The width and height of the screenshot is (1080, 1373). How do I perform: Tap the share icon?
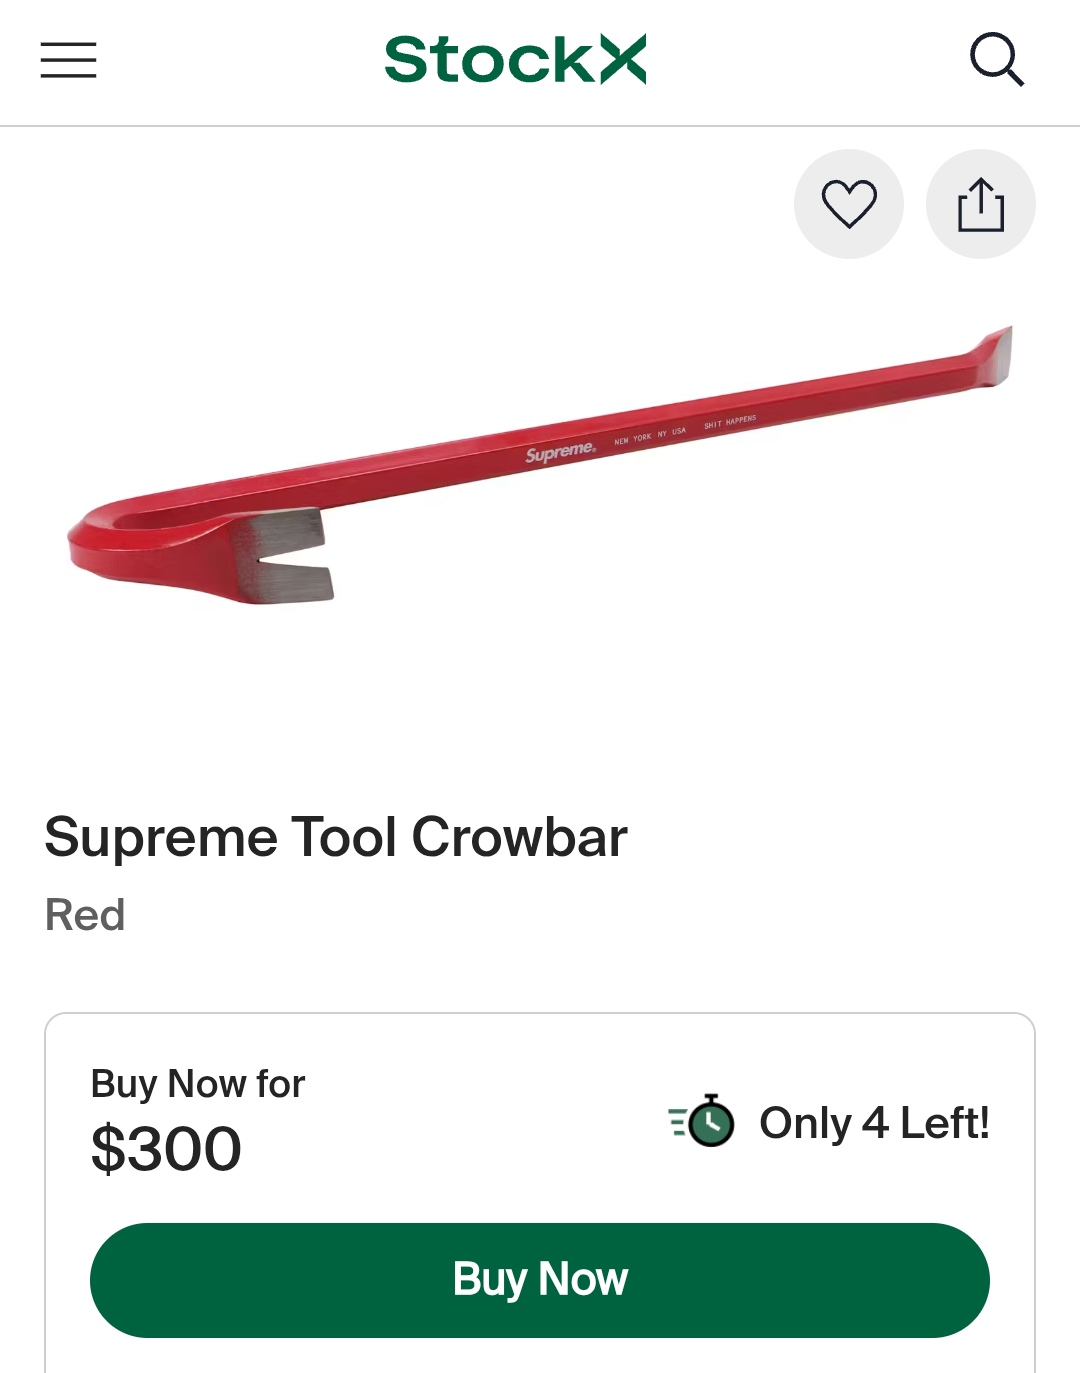(981, 204)
